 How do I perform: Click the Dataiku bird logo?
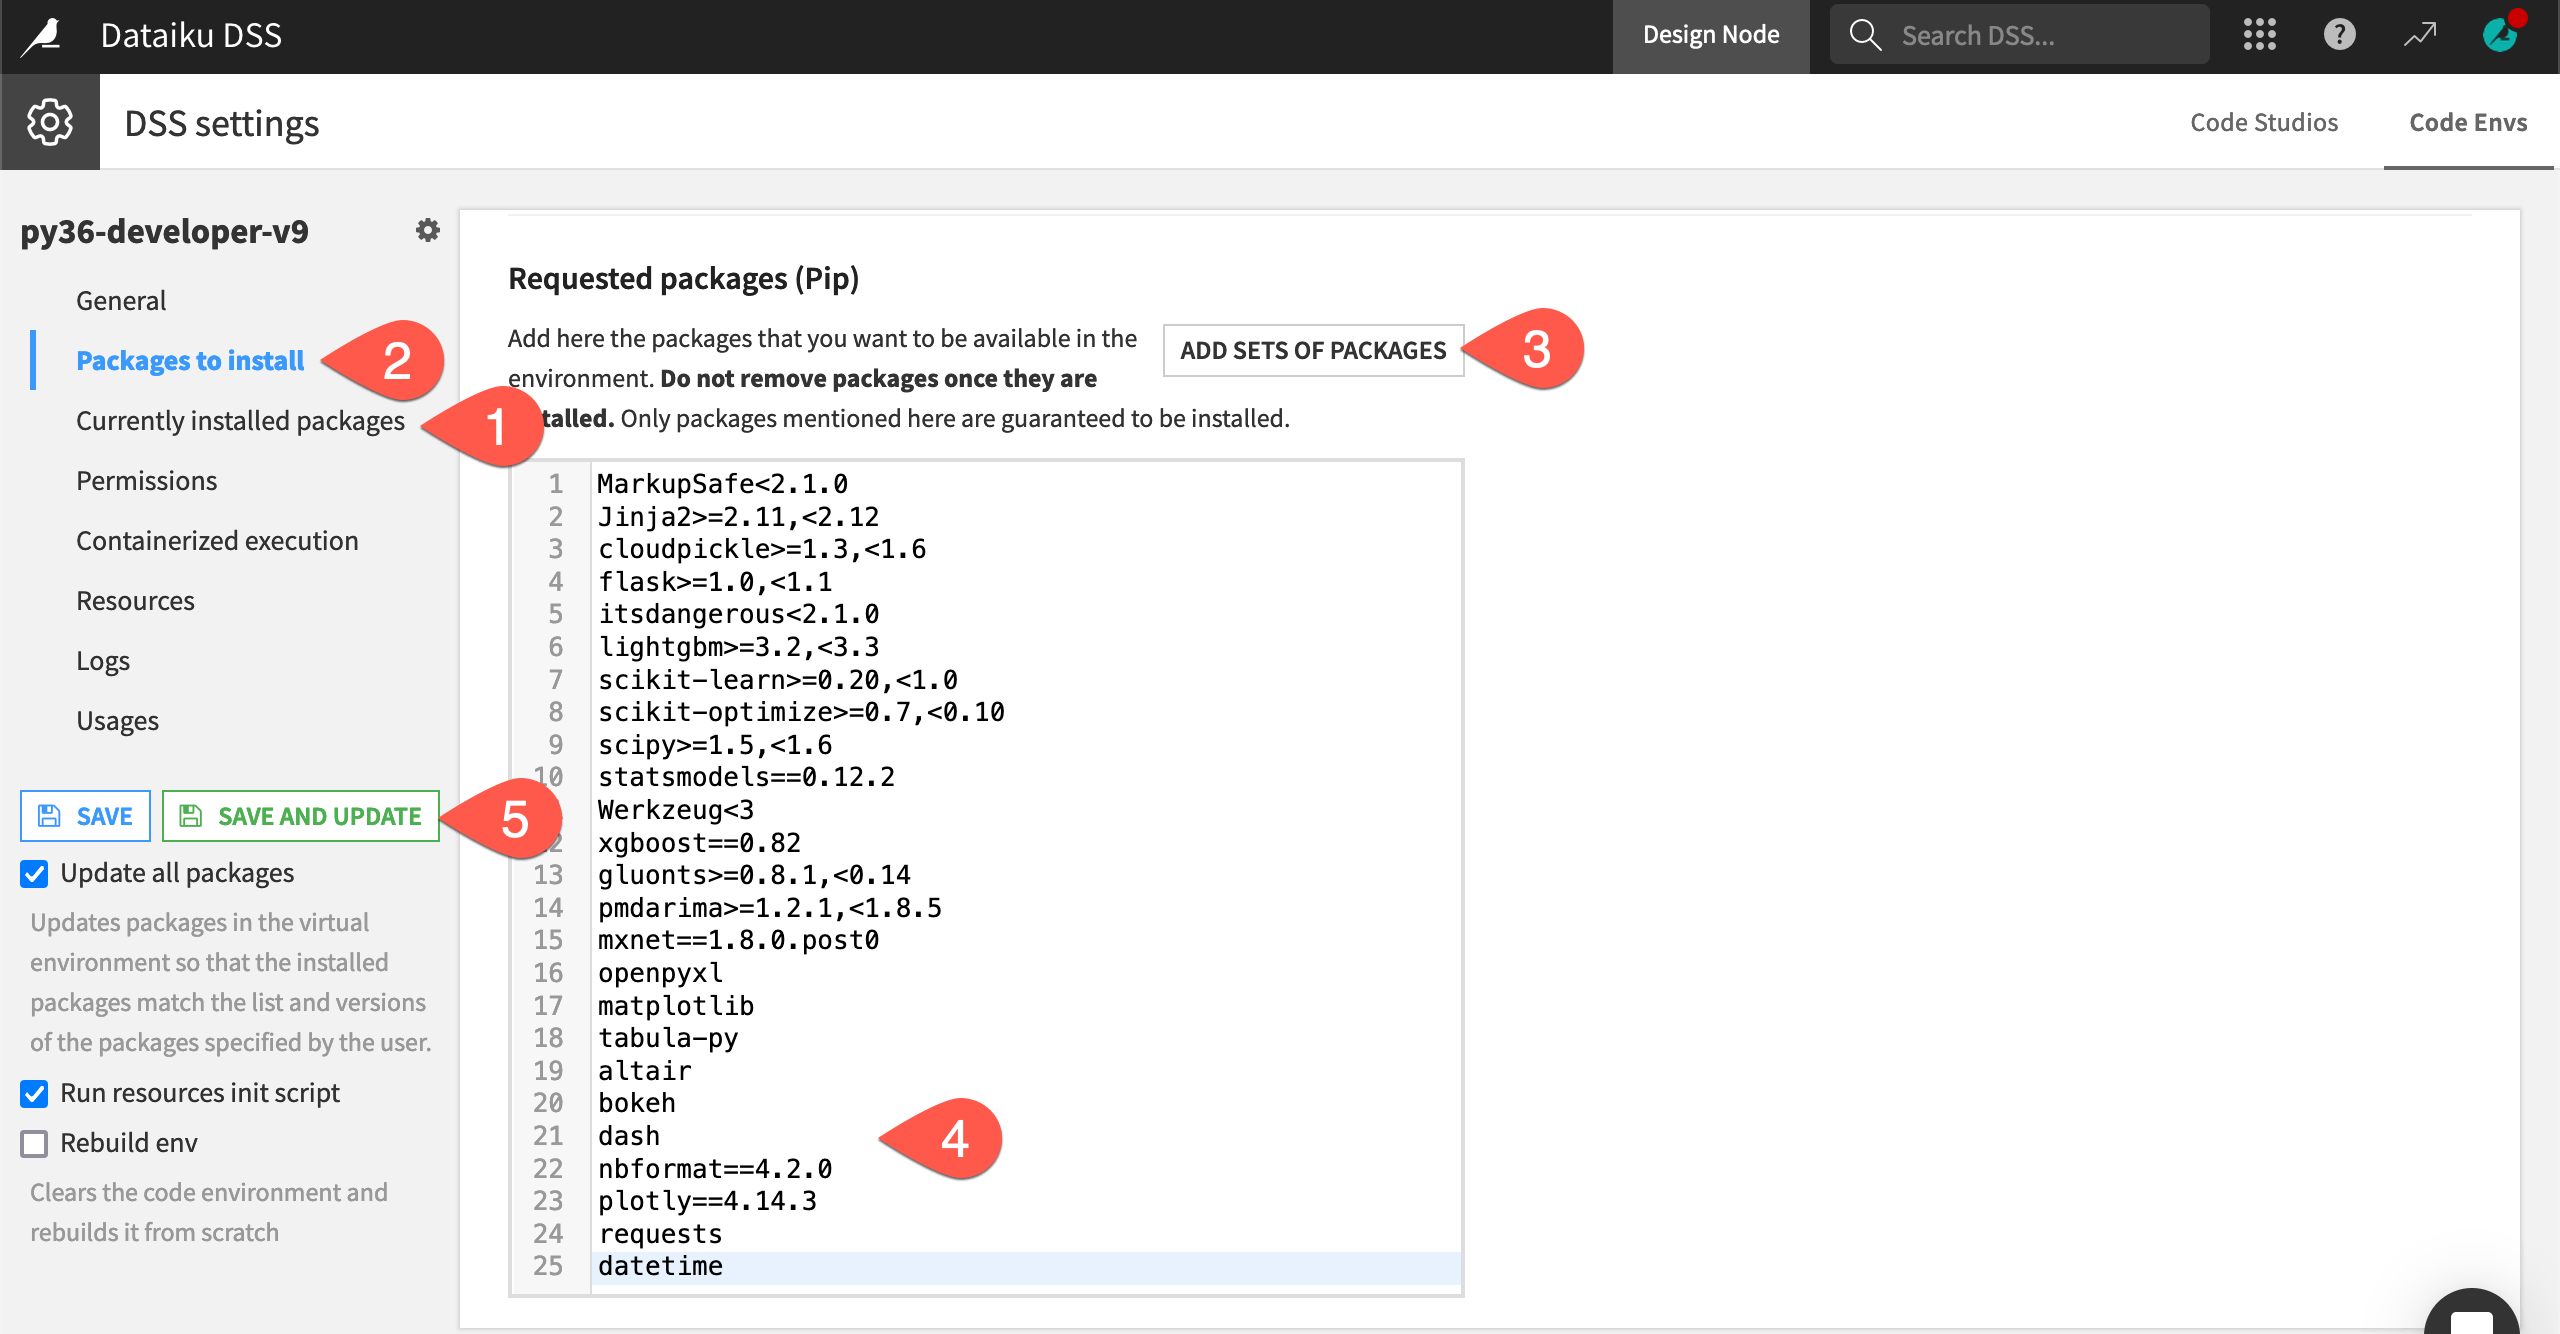[43, 37]
